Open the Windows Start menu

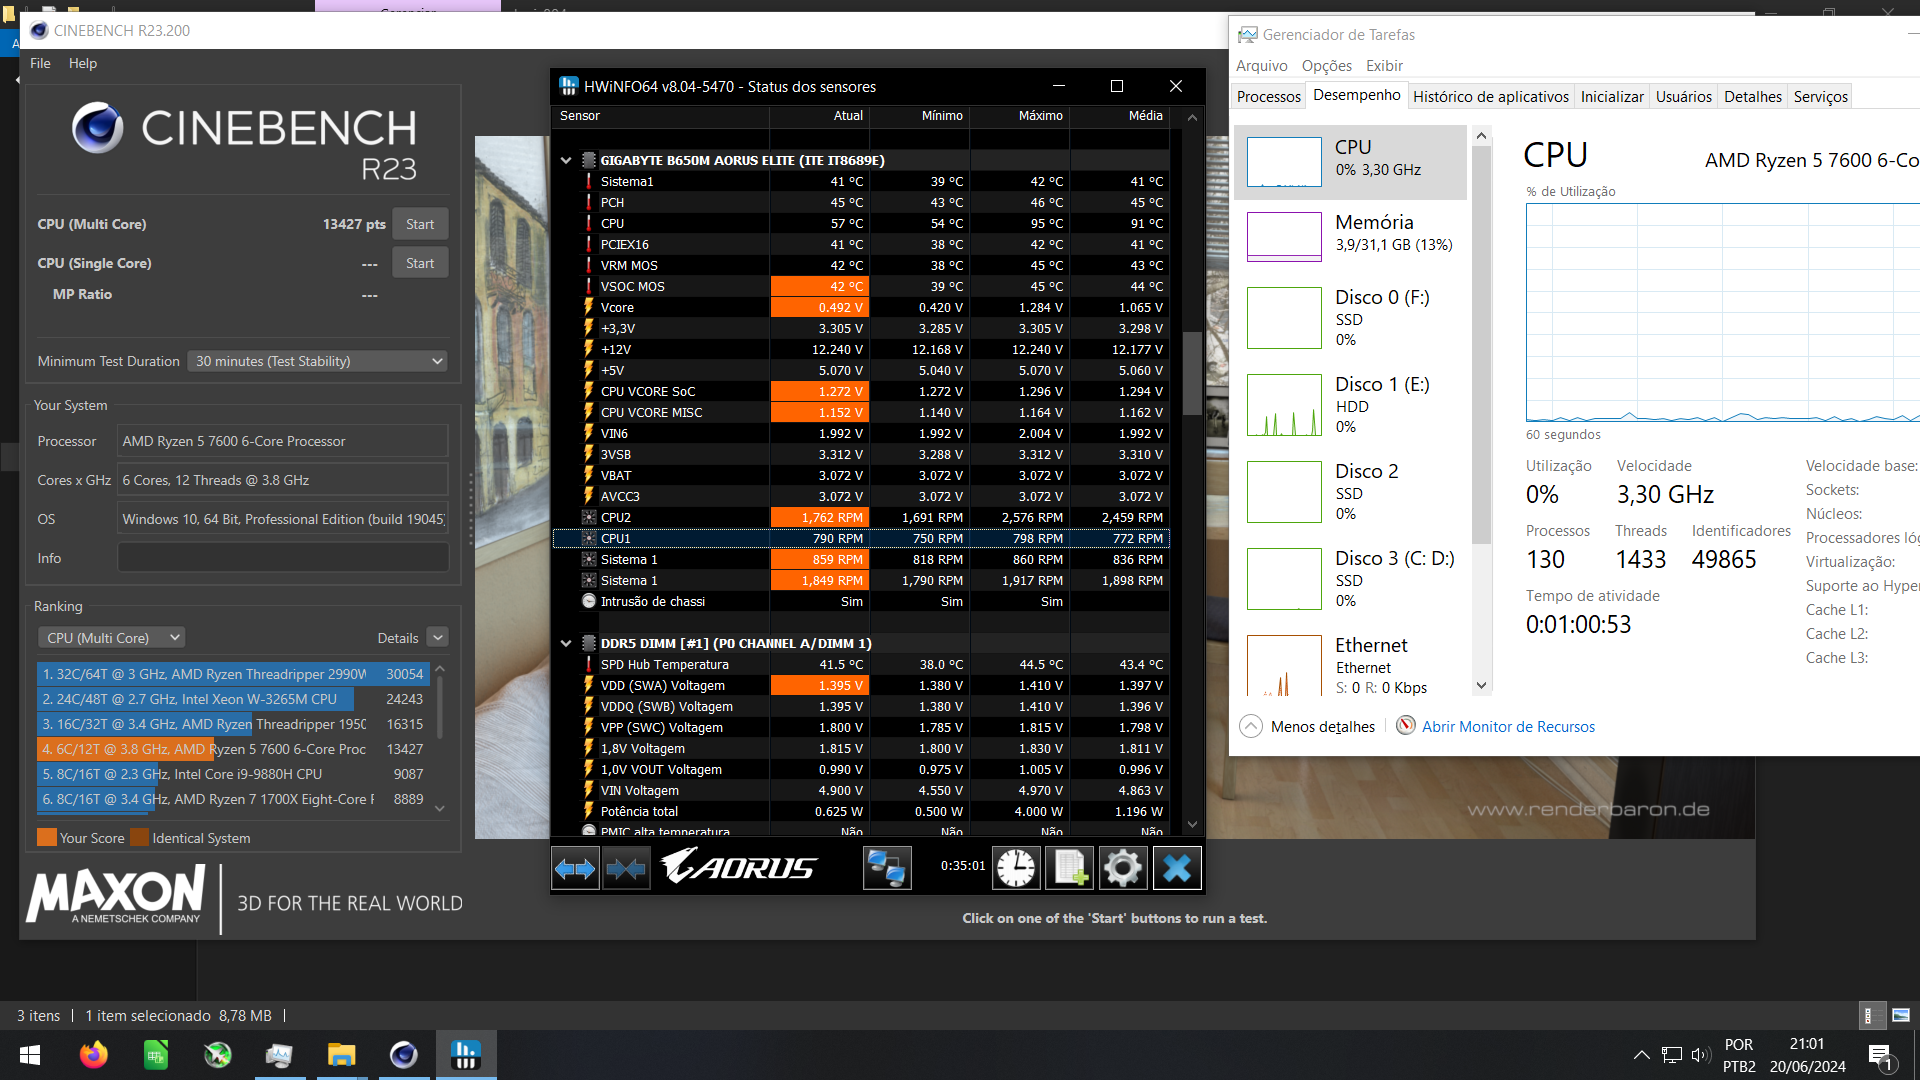click(30, 1055)
